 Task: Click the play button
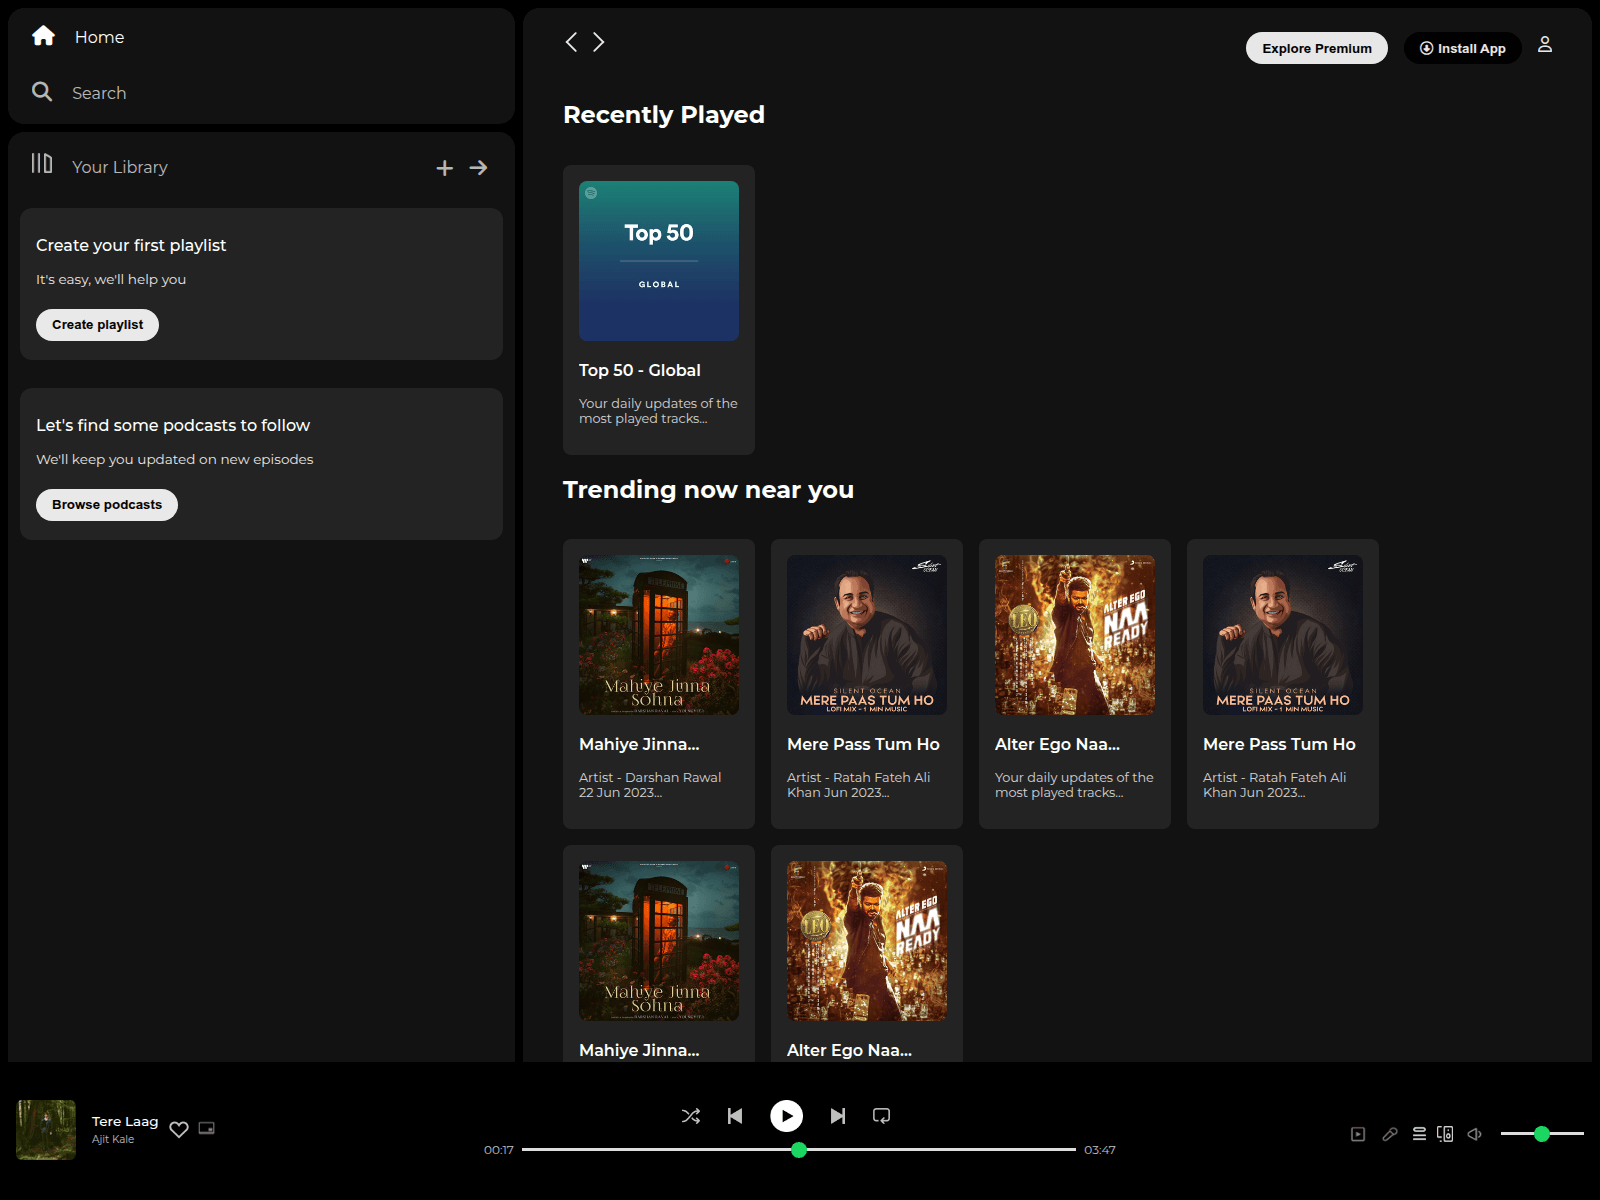(787, 1116)
